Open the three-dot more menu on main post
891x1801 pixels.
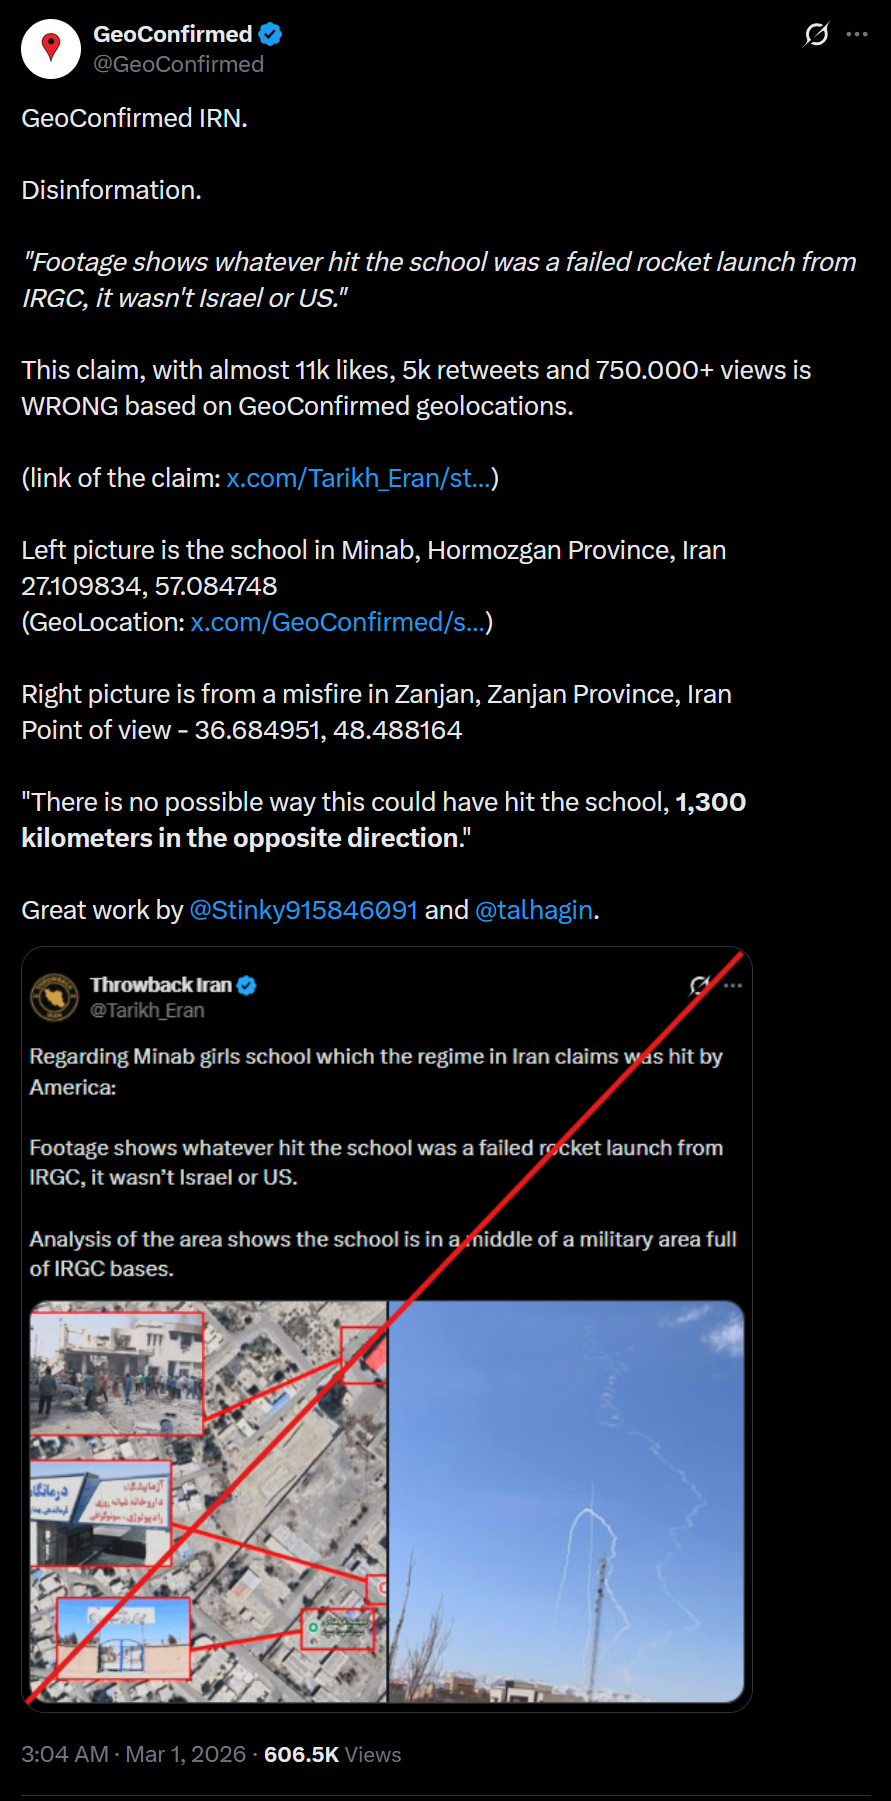pos(857,34)
